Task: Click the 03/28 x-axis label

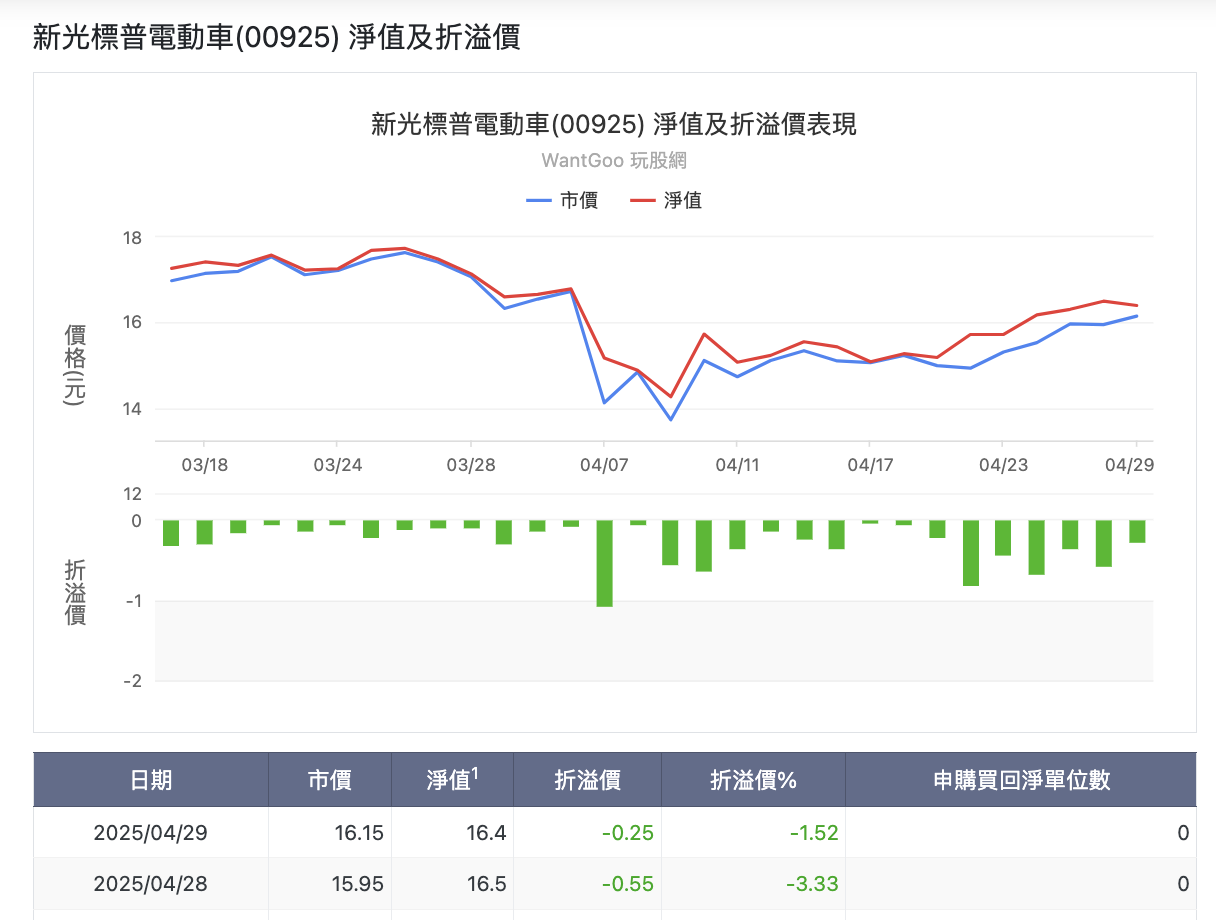Action: (470, 465)
